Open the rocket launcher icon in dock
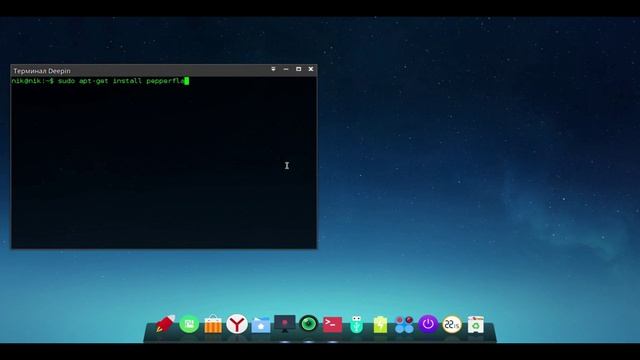 click(x=165, y=324)
